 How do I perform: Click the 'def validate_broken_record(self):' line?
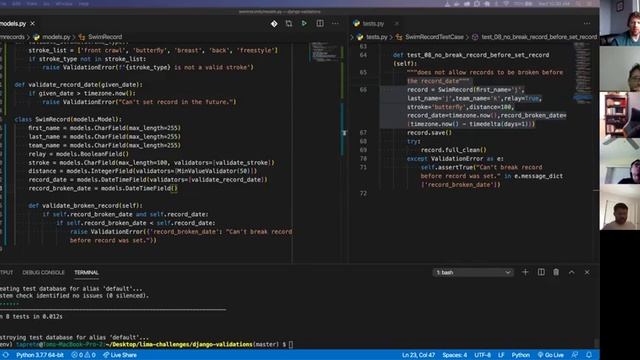(85, 206)
